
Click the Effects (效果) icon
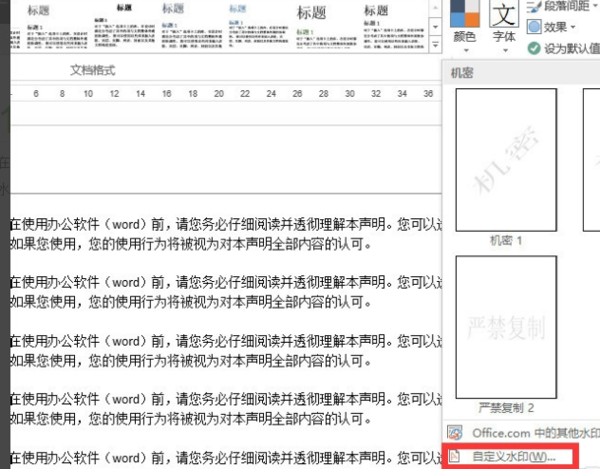click(534, 27)
